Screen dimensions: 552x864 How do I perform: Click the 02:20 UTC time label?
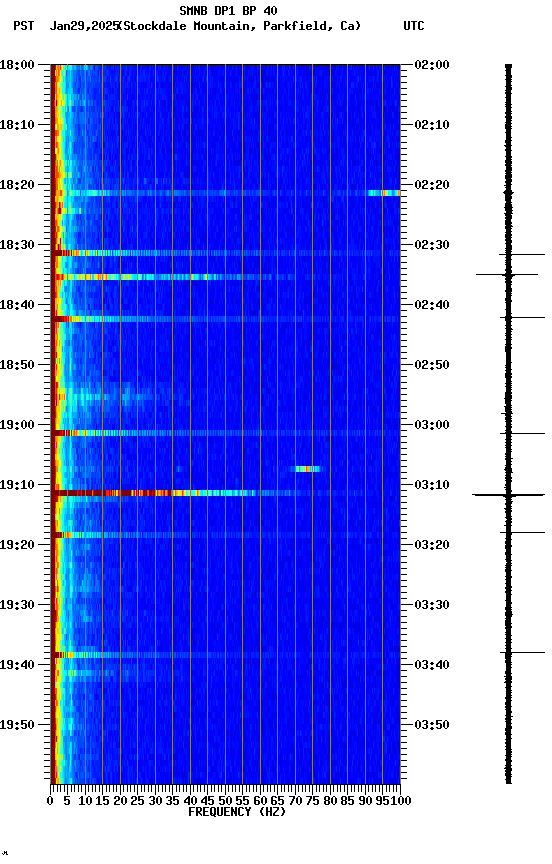coord(432,185)
